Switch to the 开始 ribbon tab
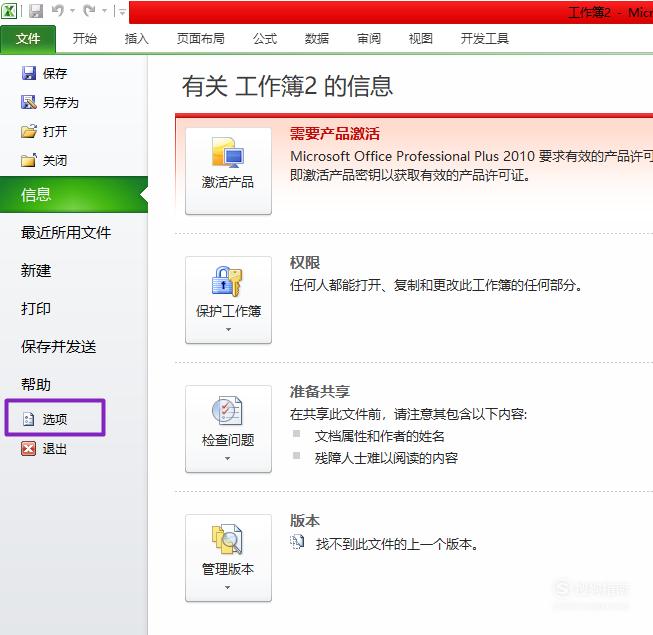This screenshot has width=653, height=635. click(85, 39)
